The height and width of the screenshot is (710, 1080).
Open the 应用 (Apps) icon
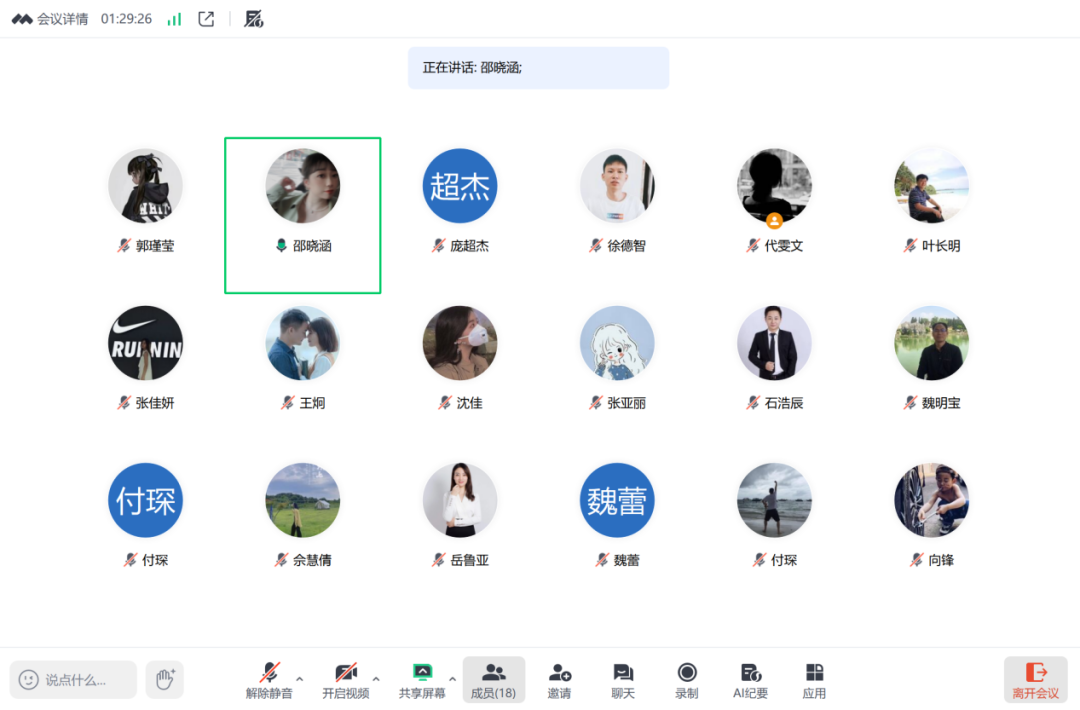coord(814,679)
